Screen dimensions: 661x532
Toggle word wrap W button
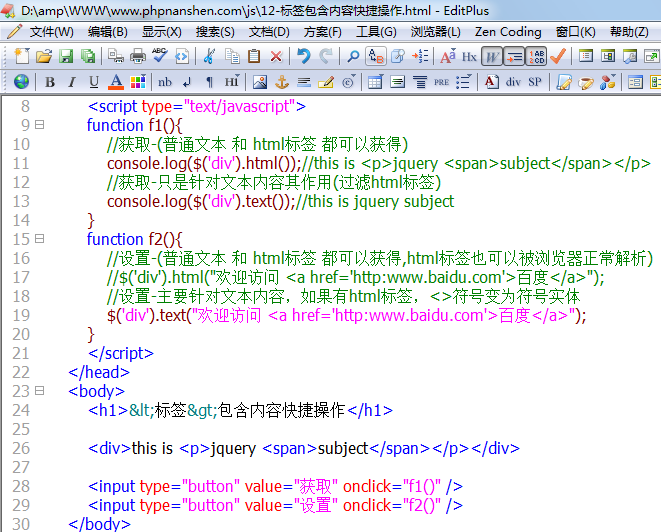click(492, 56)
